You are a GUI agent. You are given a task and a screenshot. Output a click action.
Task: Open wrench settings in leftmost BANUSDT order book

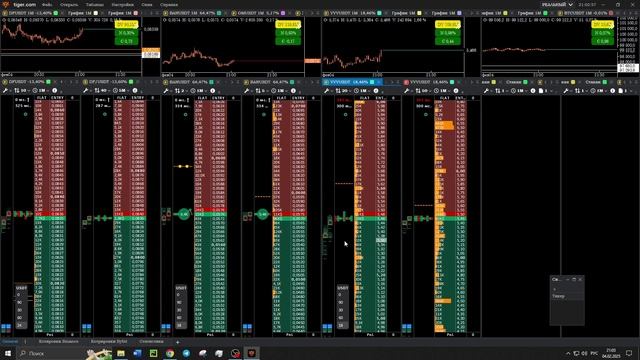coord(167,90)
